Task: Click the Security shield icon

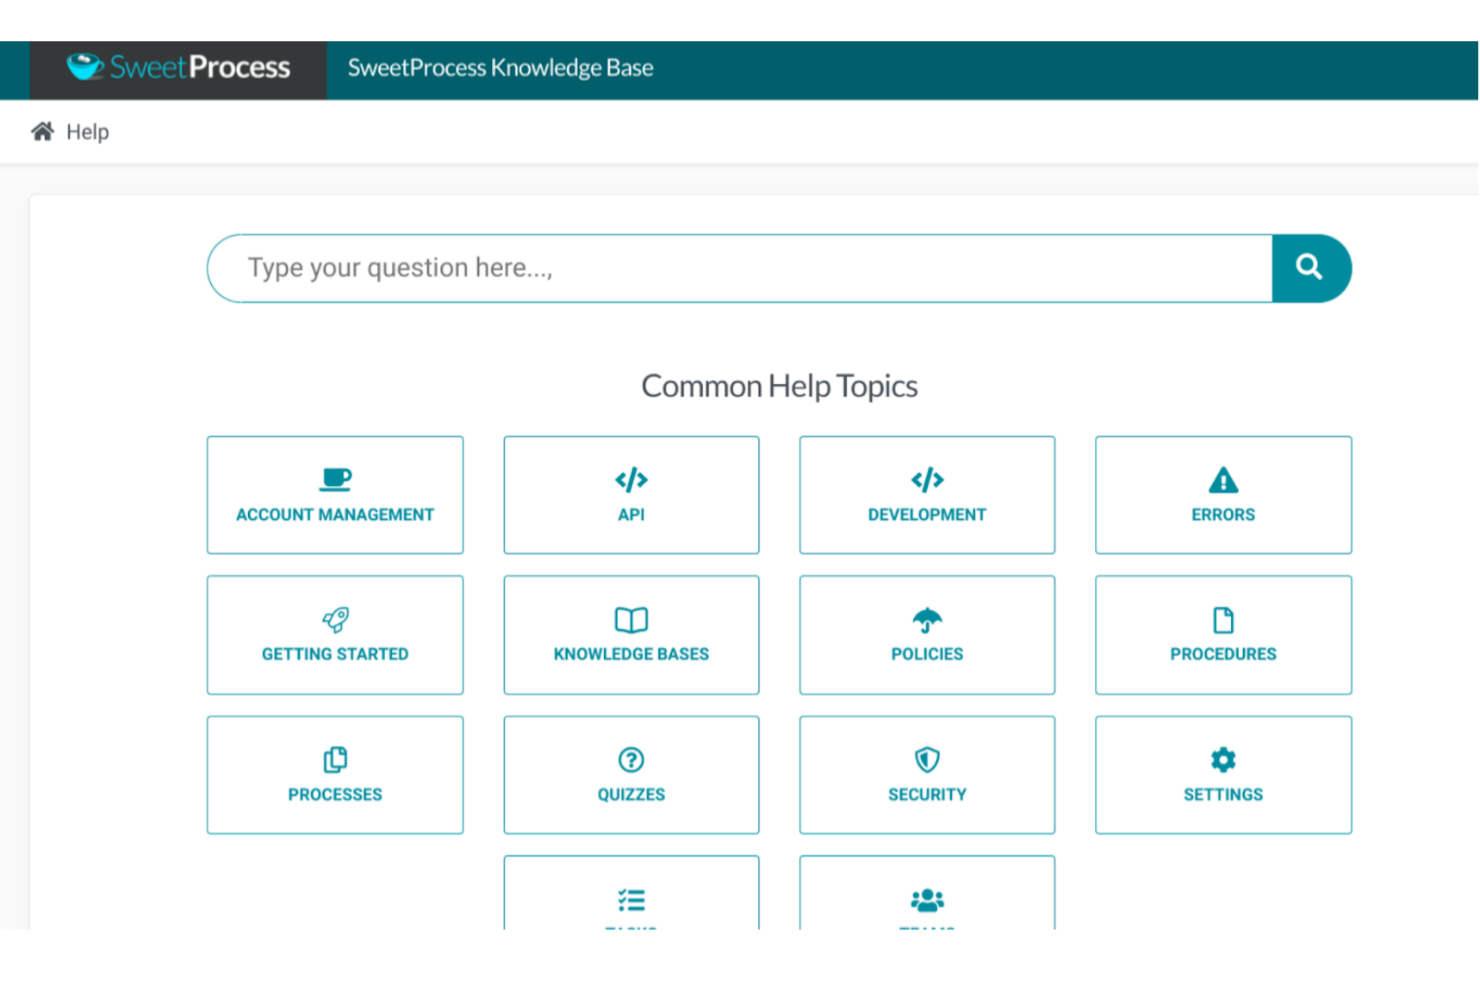Action: [x=926, y=759]
